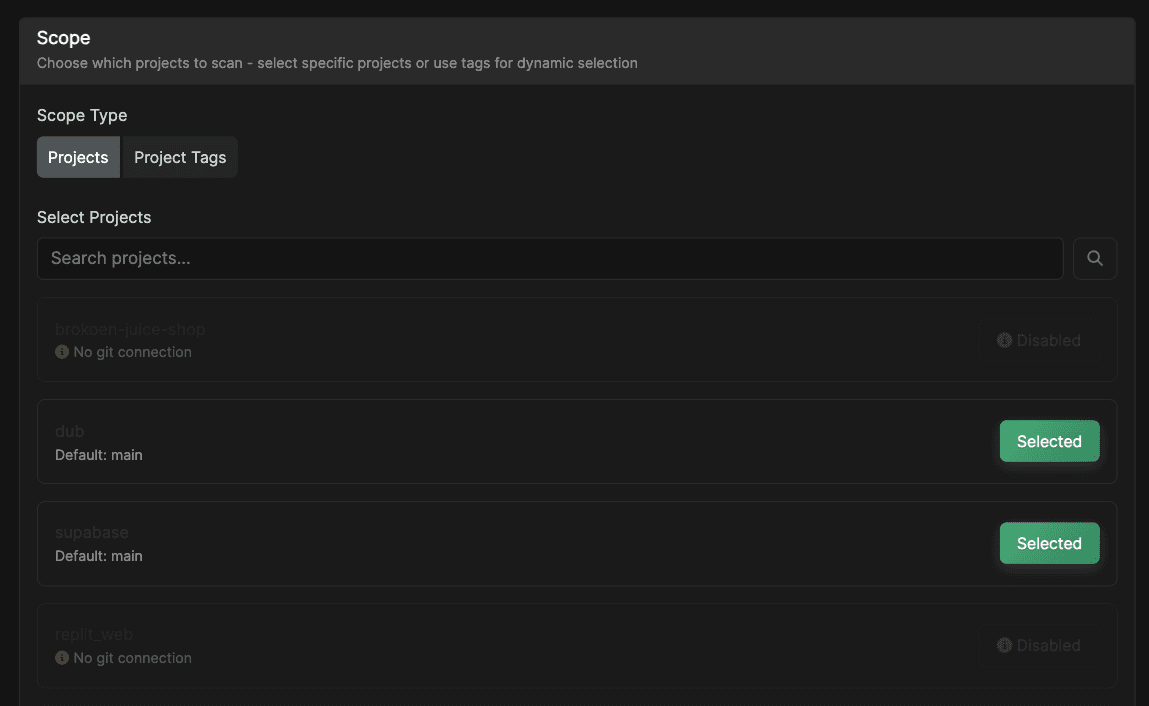Click the Scope section heading
The image size is (1149, 706).
64,38
